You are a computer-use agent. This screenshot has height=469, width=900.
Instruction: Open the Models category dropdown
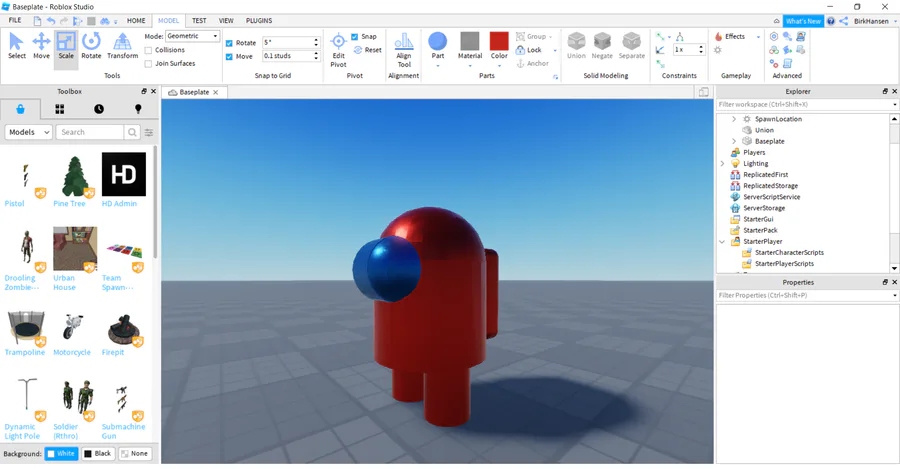click(29, 132)
